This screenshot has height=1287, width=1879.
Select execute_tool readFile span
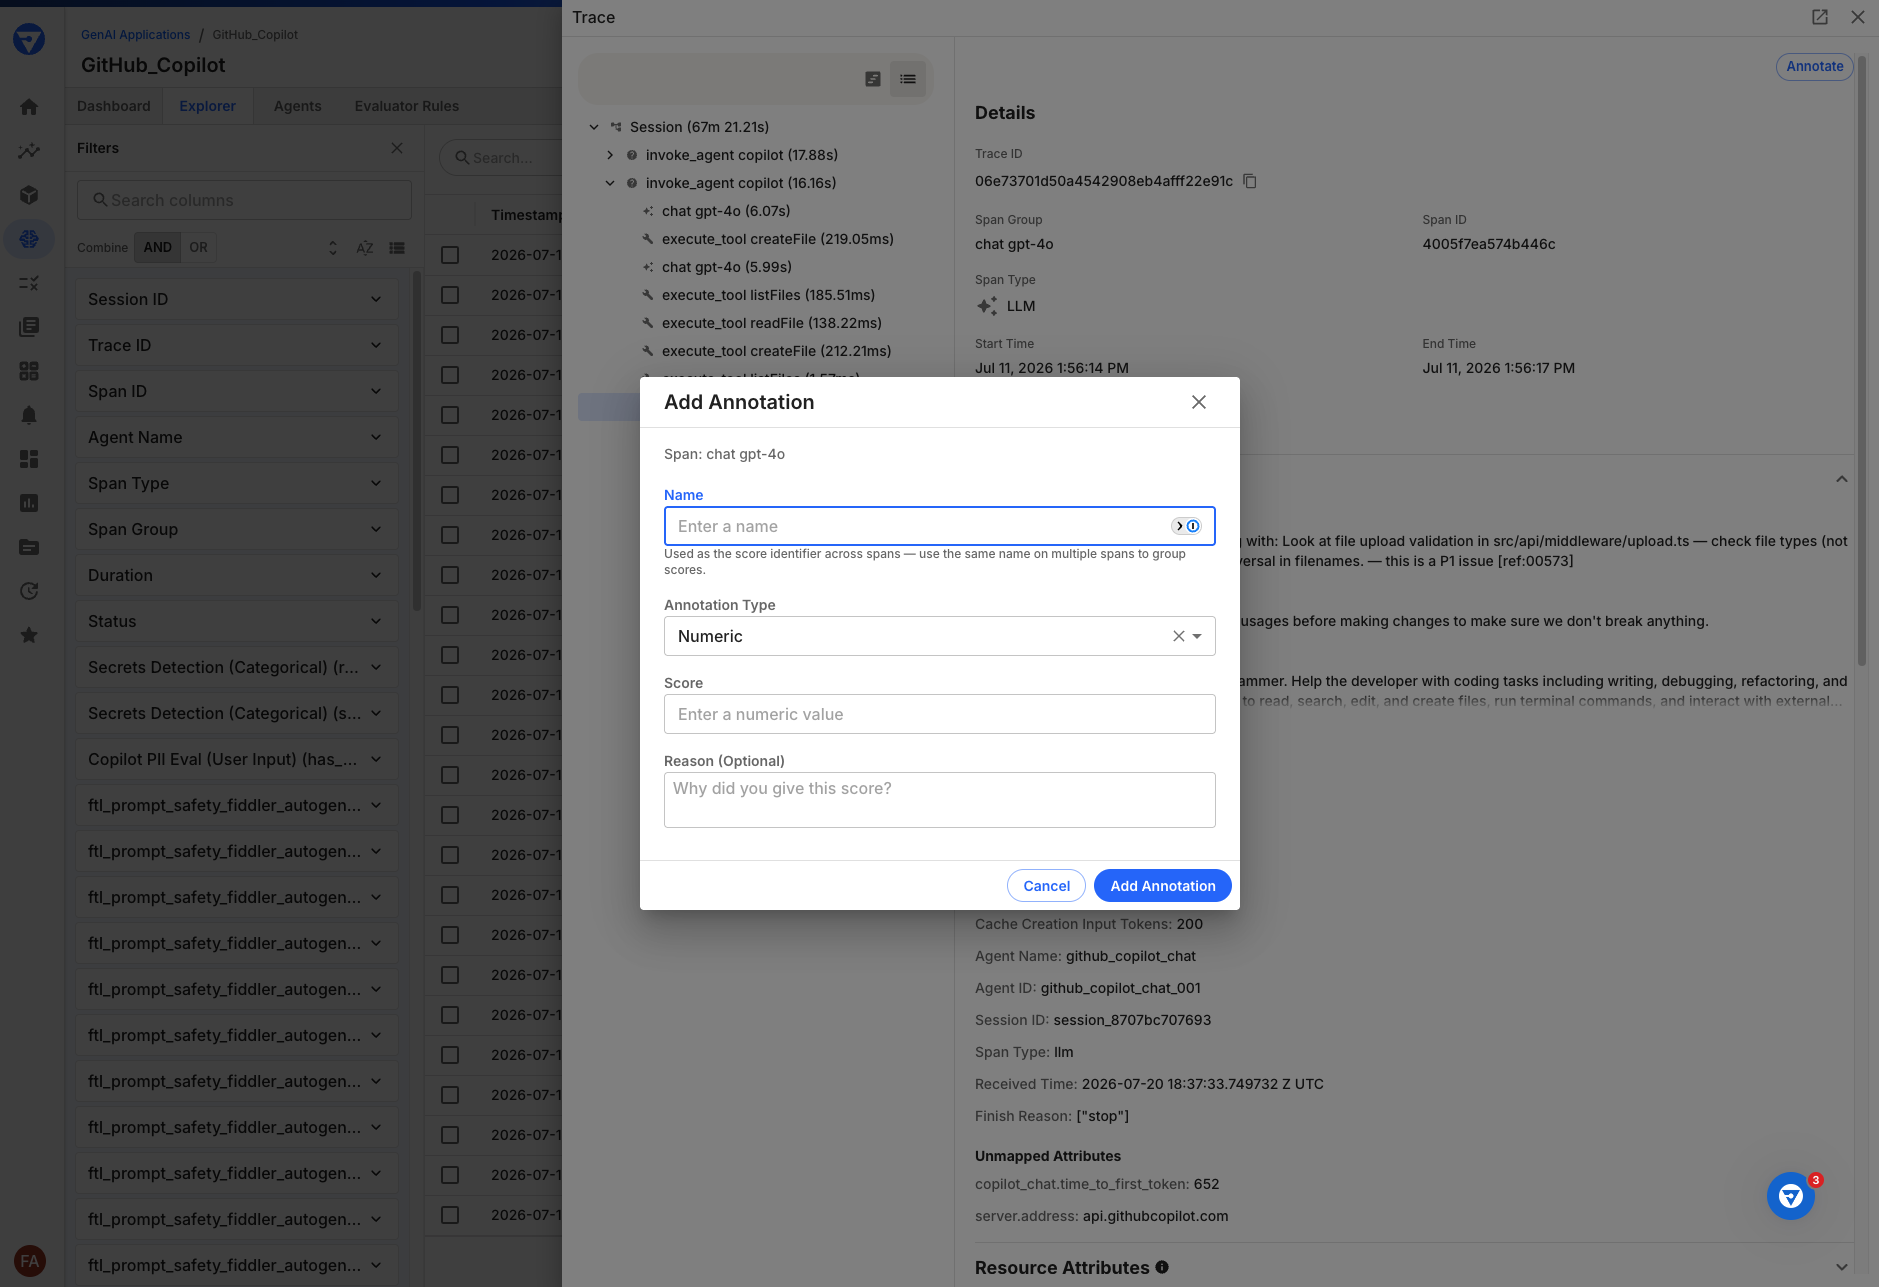pyautogui.click(x=771, y=323)
